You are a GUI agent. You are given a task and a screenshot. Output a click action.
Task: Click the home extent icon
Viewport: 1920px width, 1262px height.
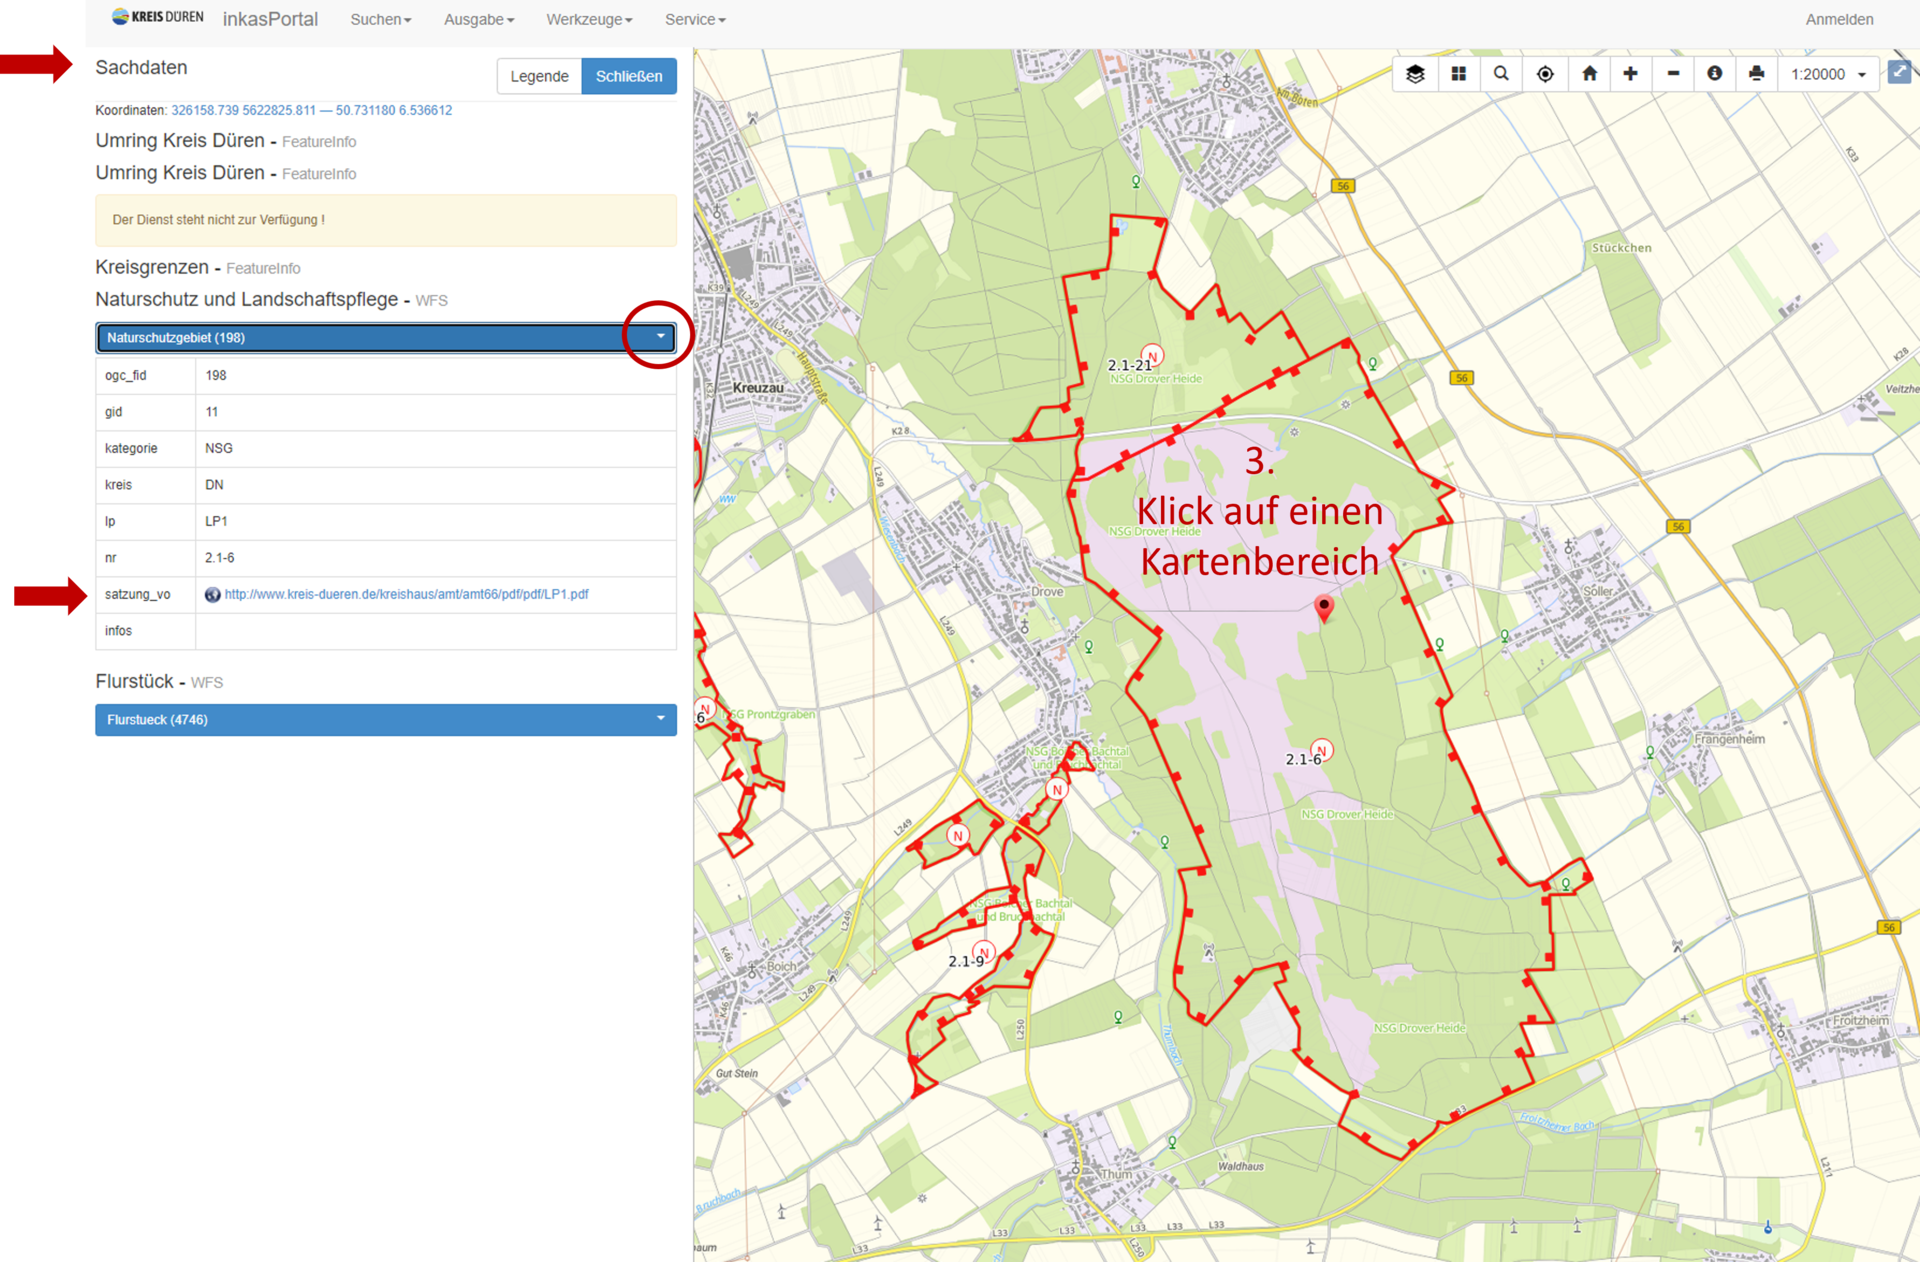pyautogui.click(x=1589, y=74)
